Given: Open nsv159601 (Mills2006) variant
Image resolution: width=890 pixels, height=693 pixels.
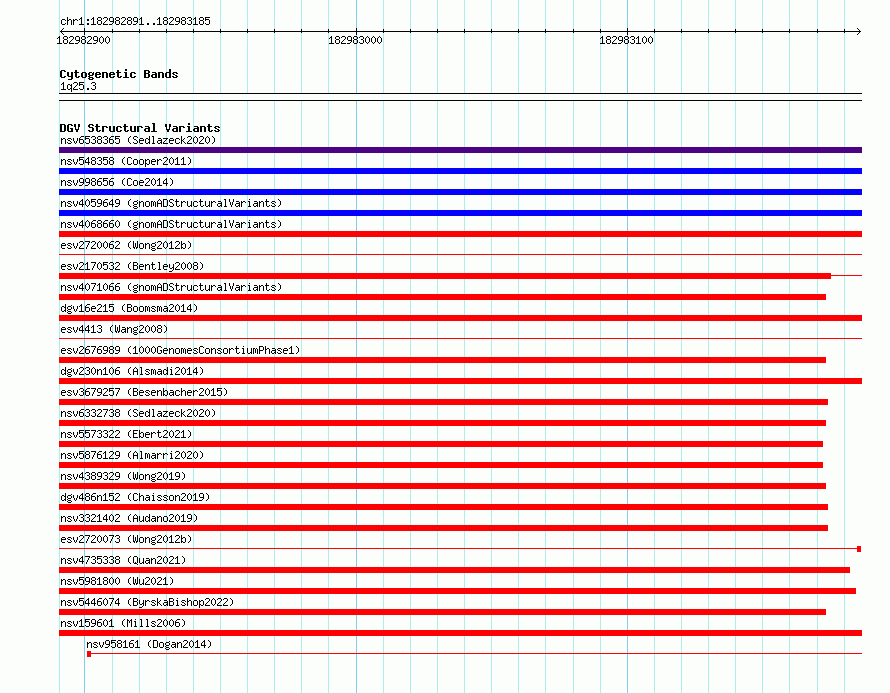Looking at the screenshot, I should coord(123,623).
